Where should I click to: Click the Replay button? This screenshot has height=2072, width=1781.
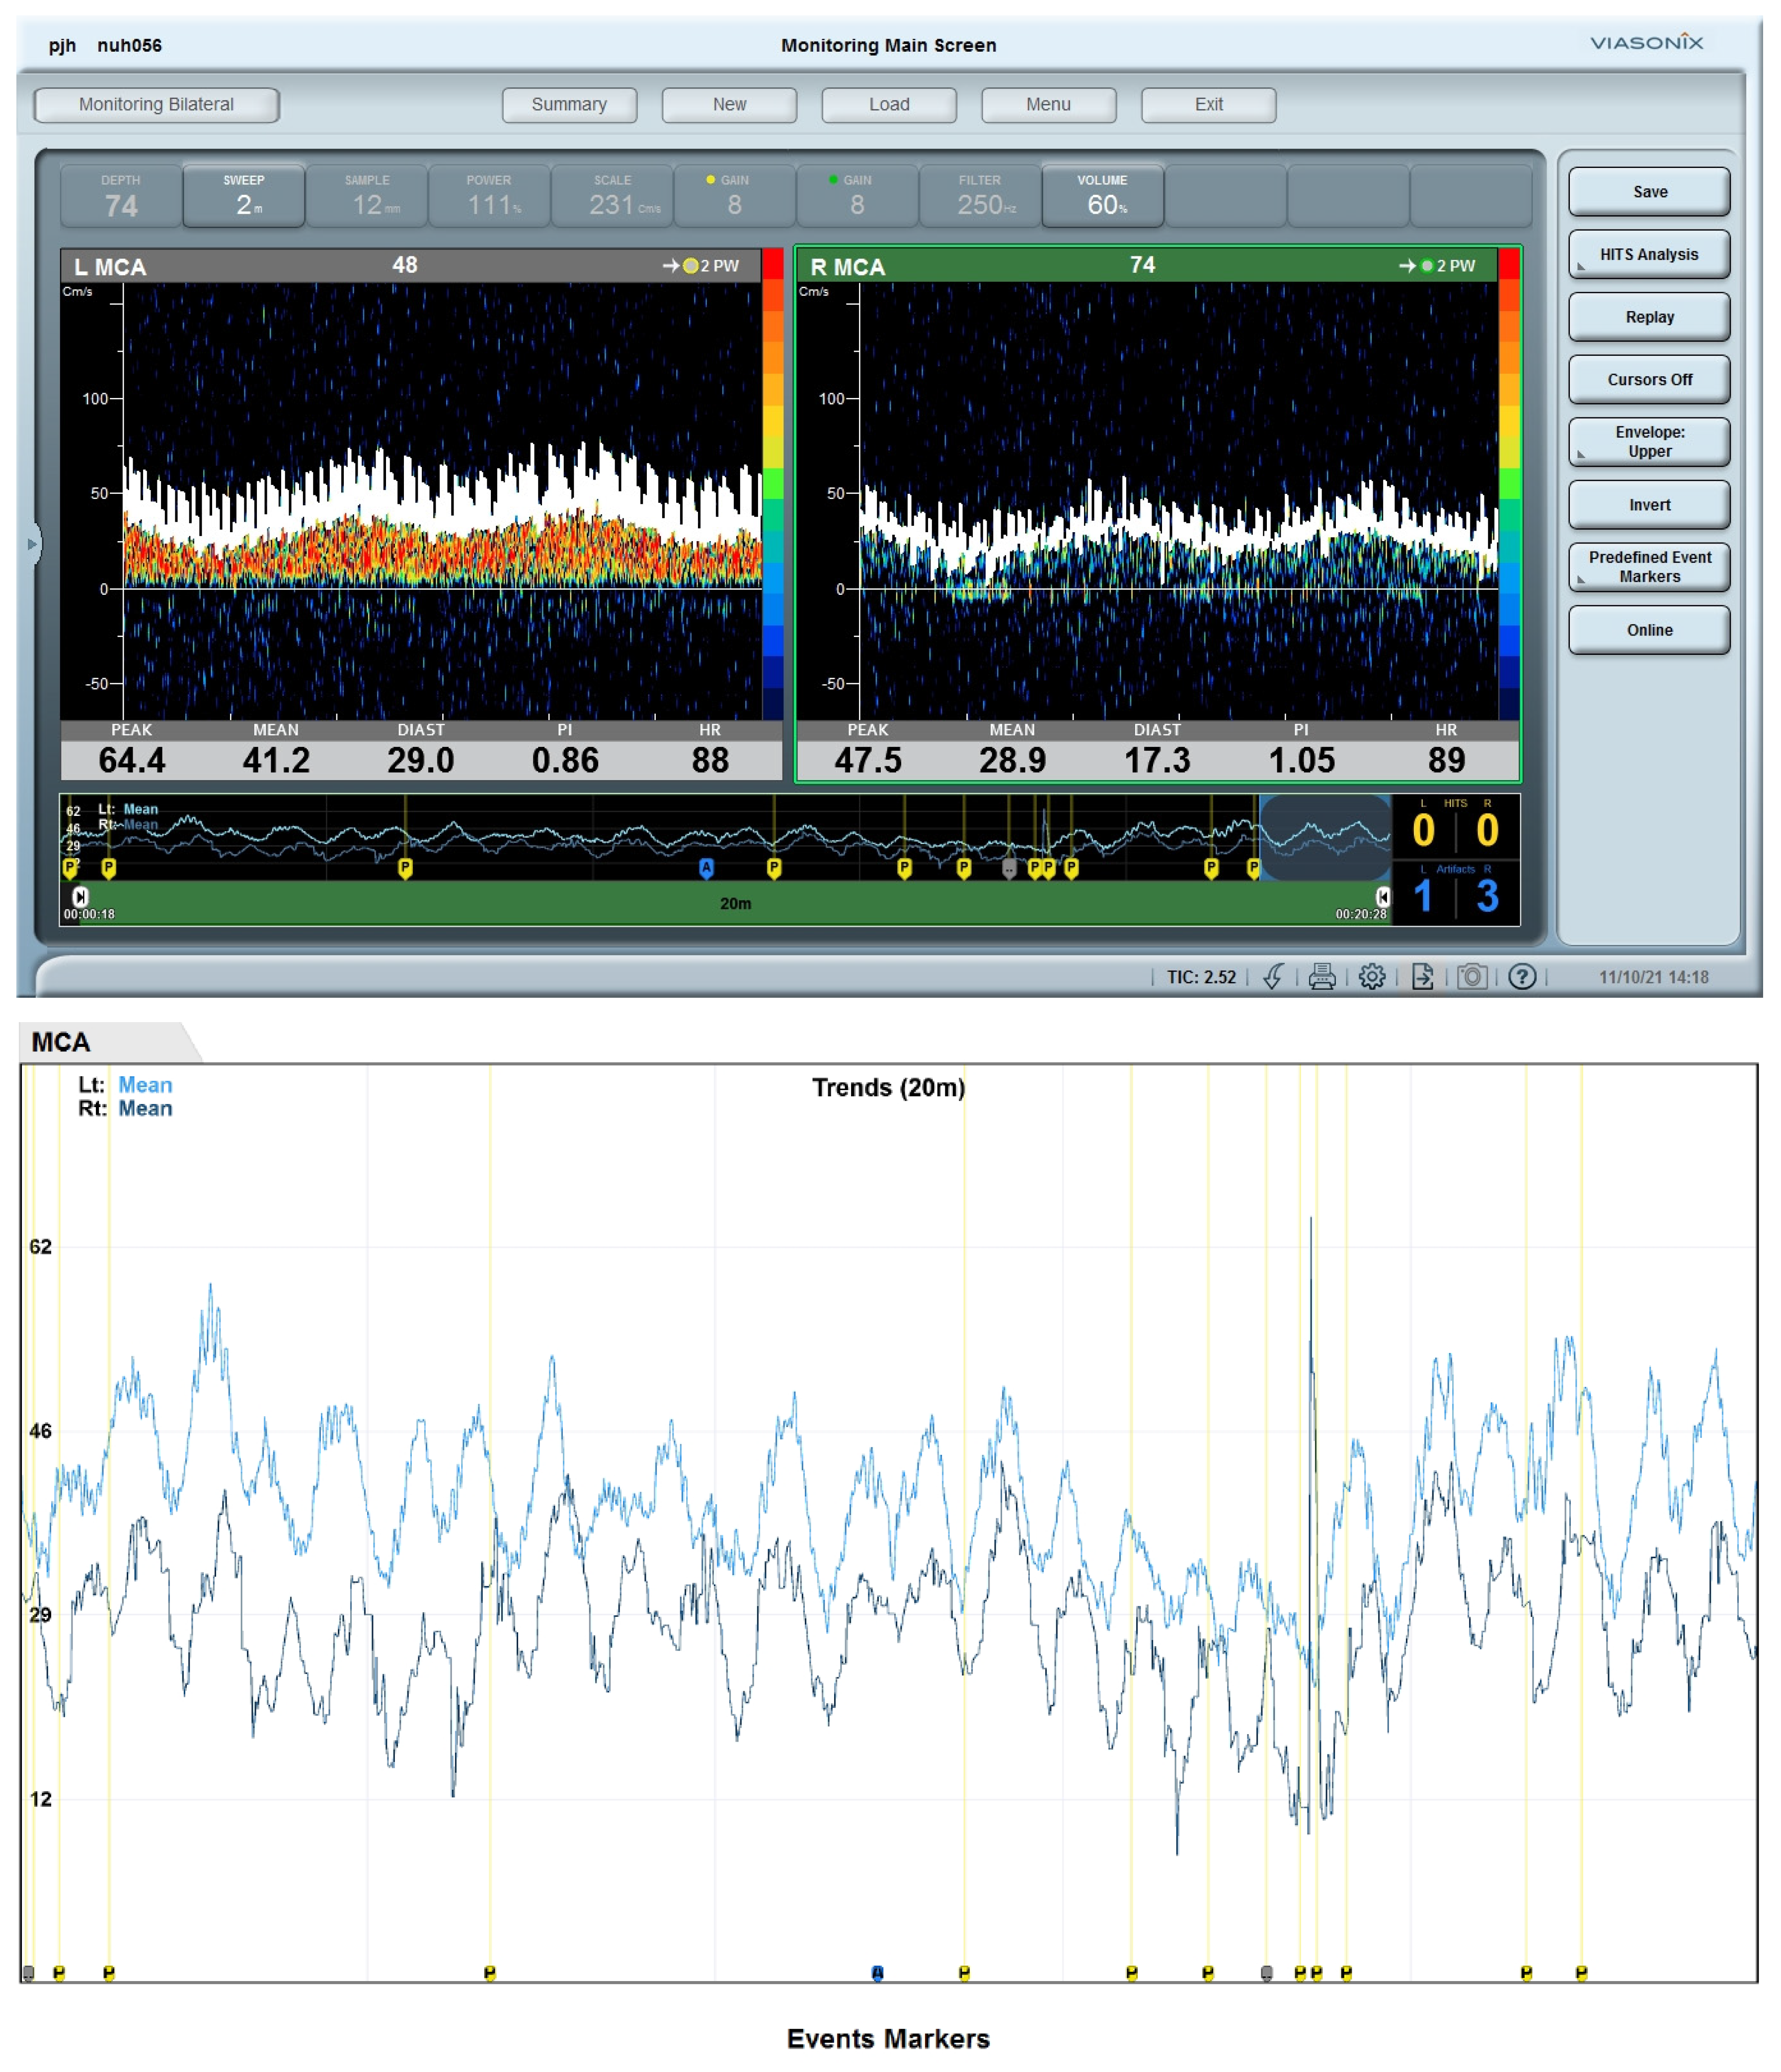pos(1649,317)
